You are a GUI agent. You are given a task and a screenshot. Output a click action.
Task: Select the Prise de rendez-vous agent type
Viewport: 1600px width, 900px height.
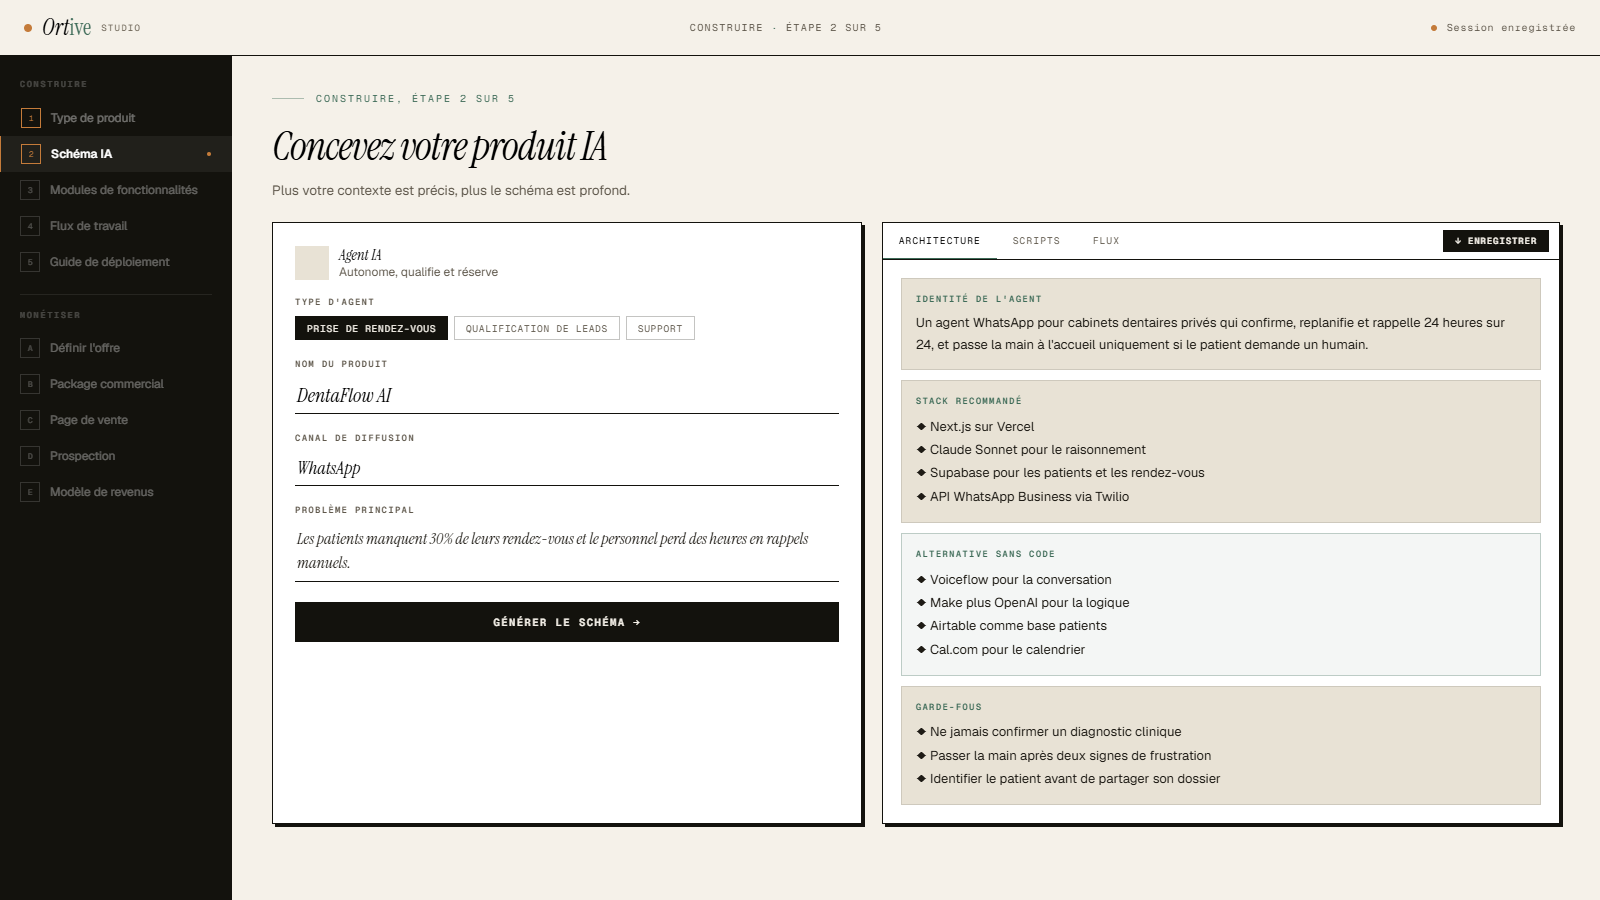click(371, 328)
